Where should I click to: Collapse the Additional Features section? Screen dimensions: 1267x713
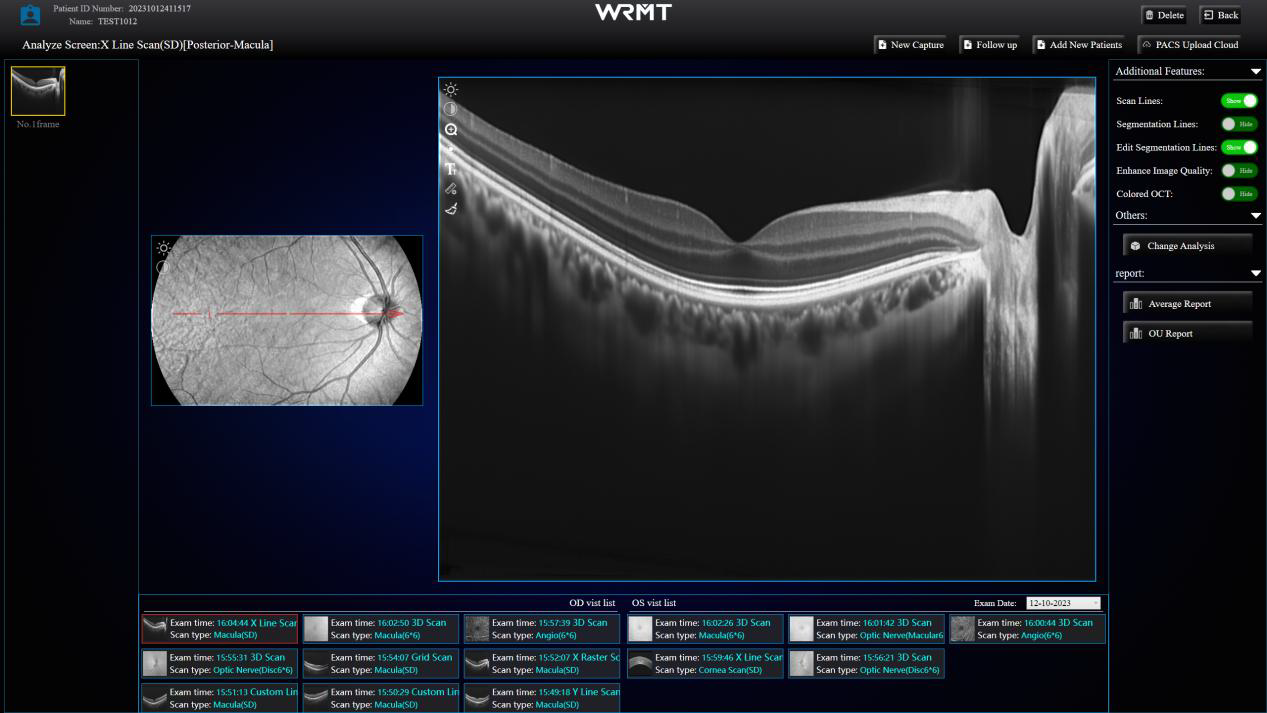[1255, 72]
